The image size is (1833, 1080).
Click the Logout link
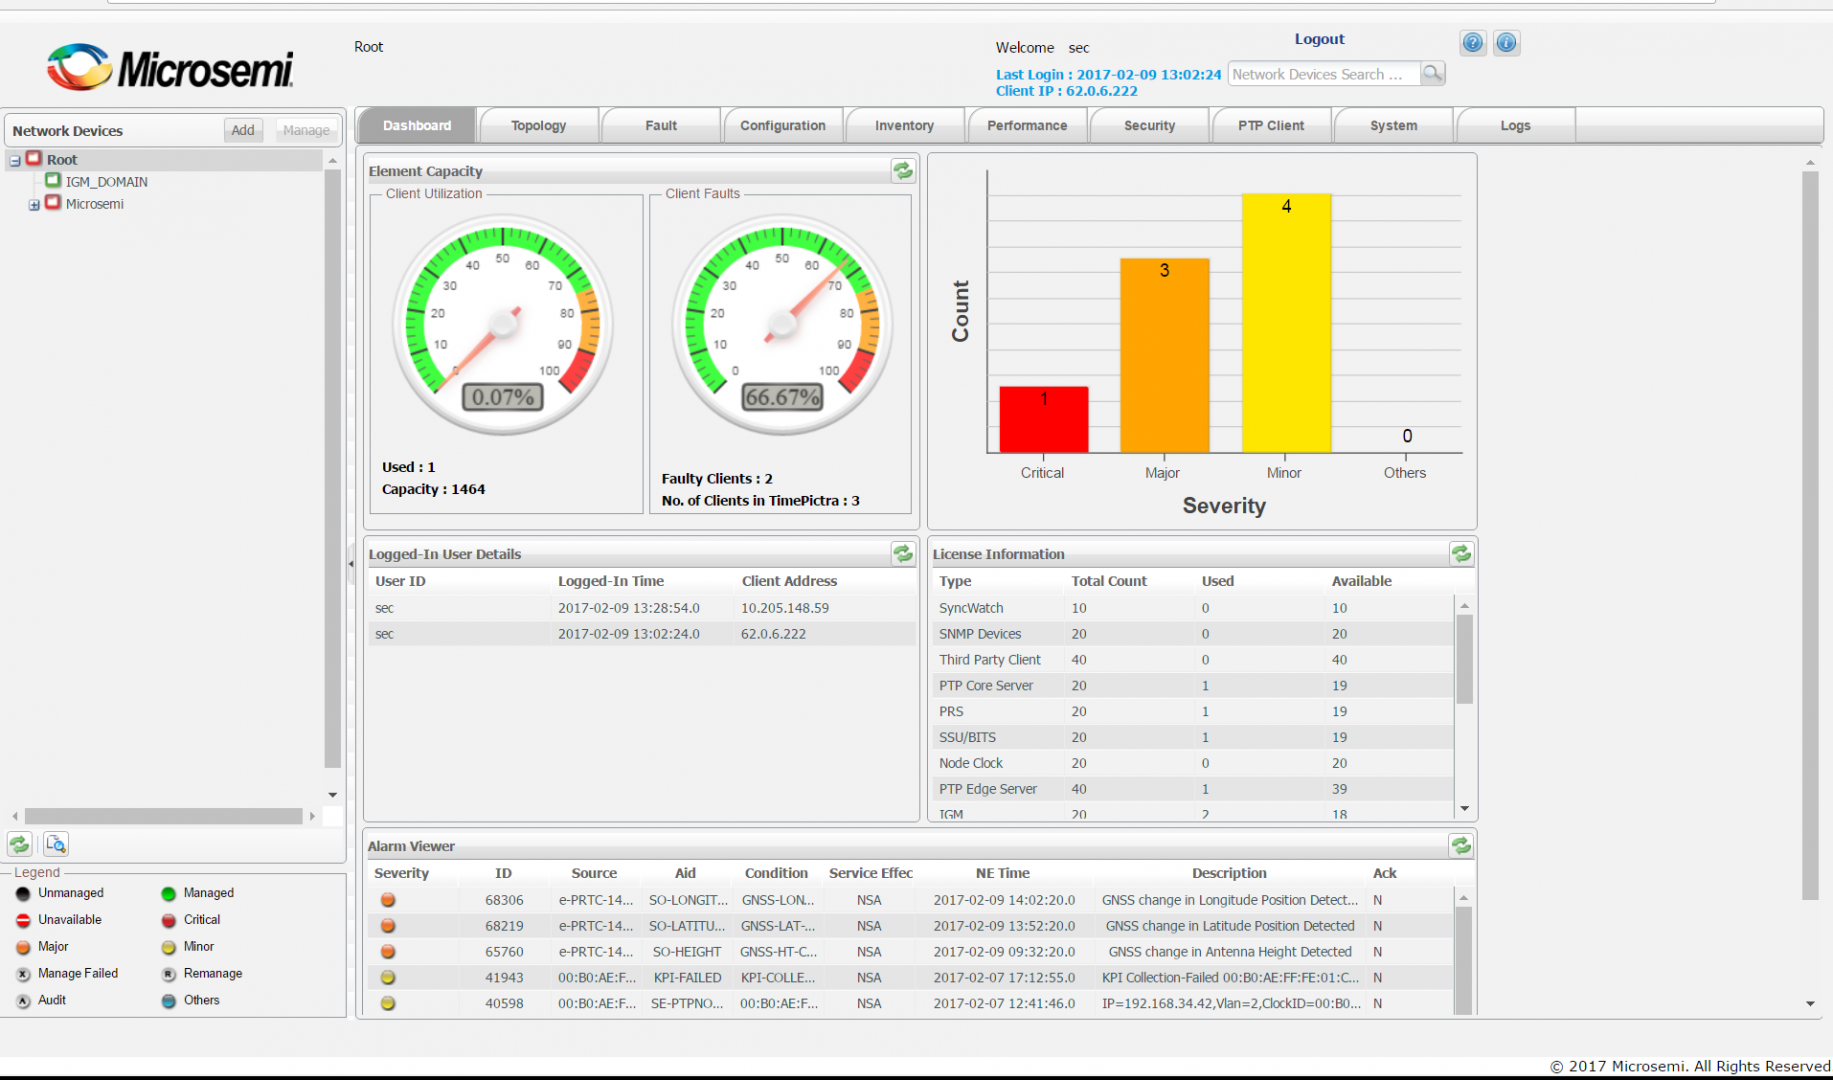click(1318, 38)
